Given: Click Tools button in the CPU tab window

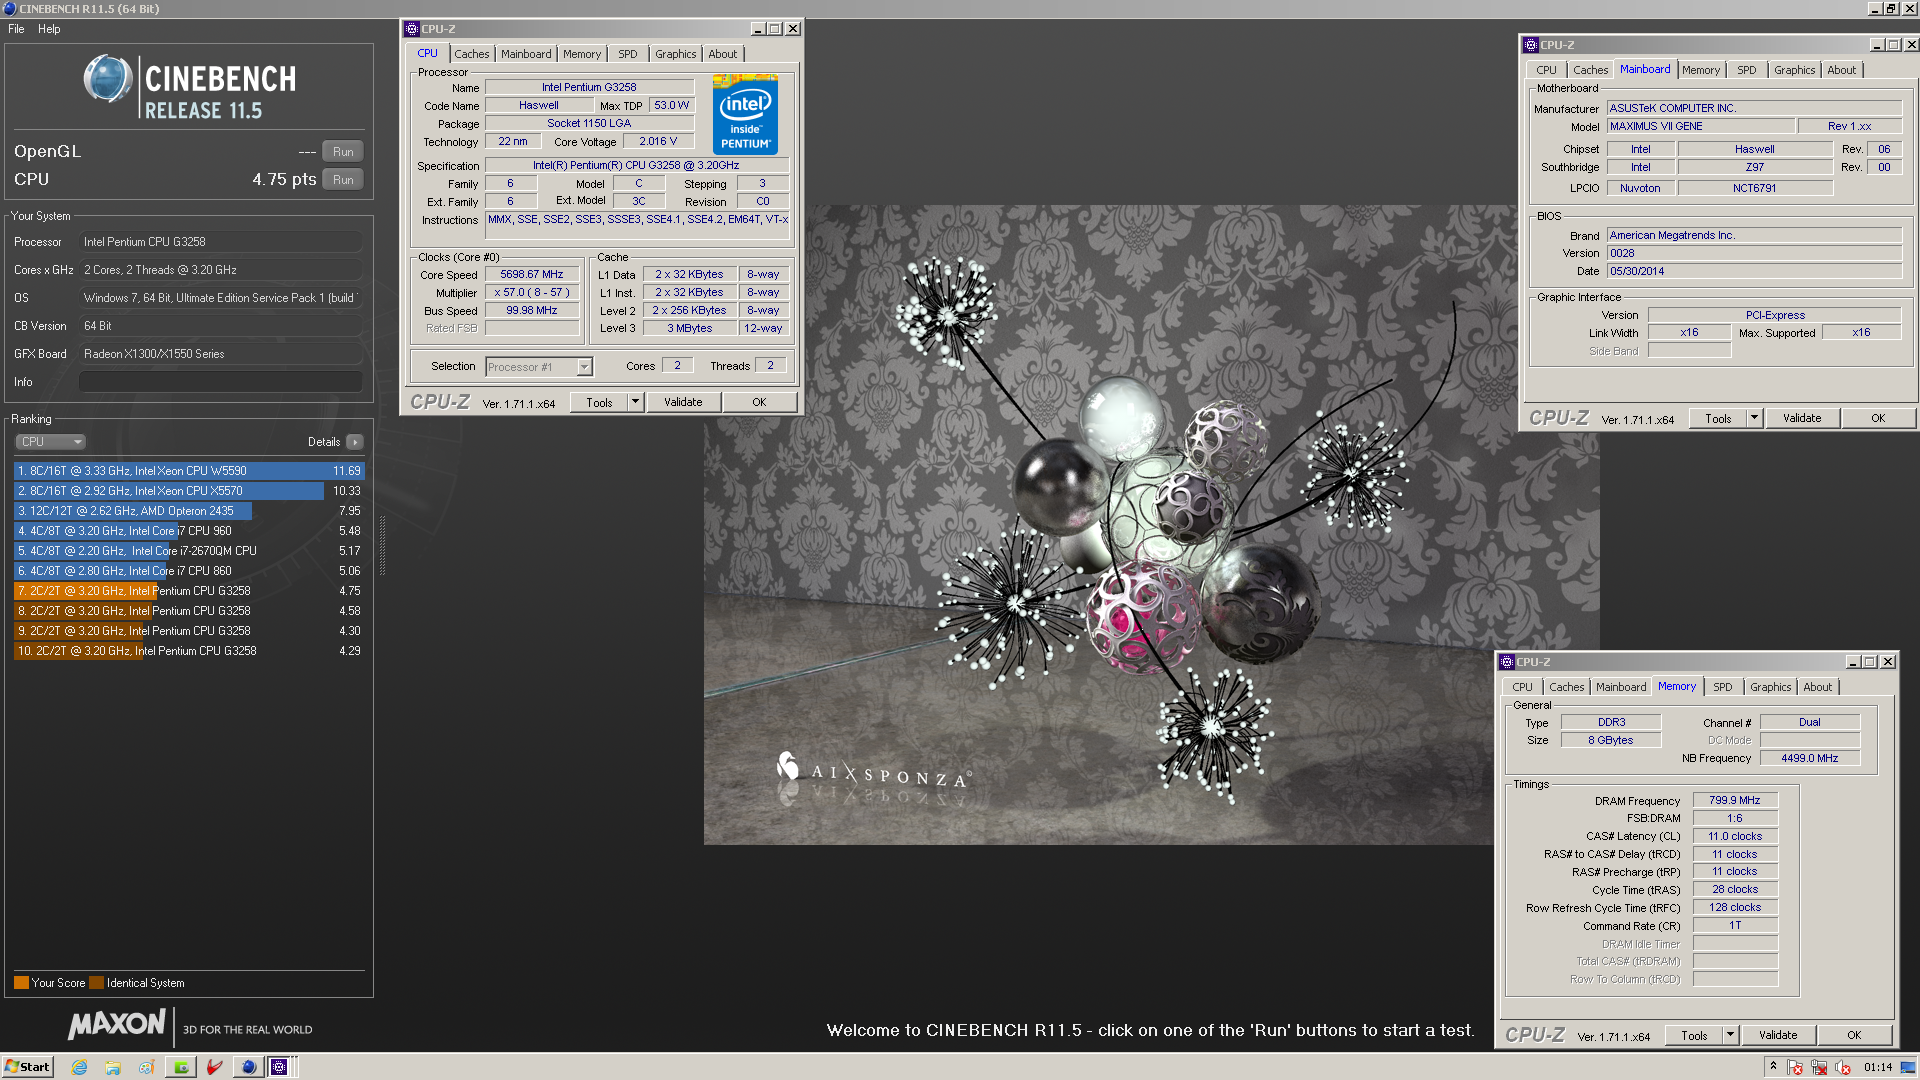Looking at the screenshot, I should (599, 402).
